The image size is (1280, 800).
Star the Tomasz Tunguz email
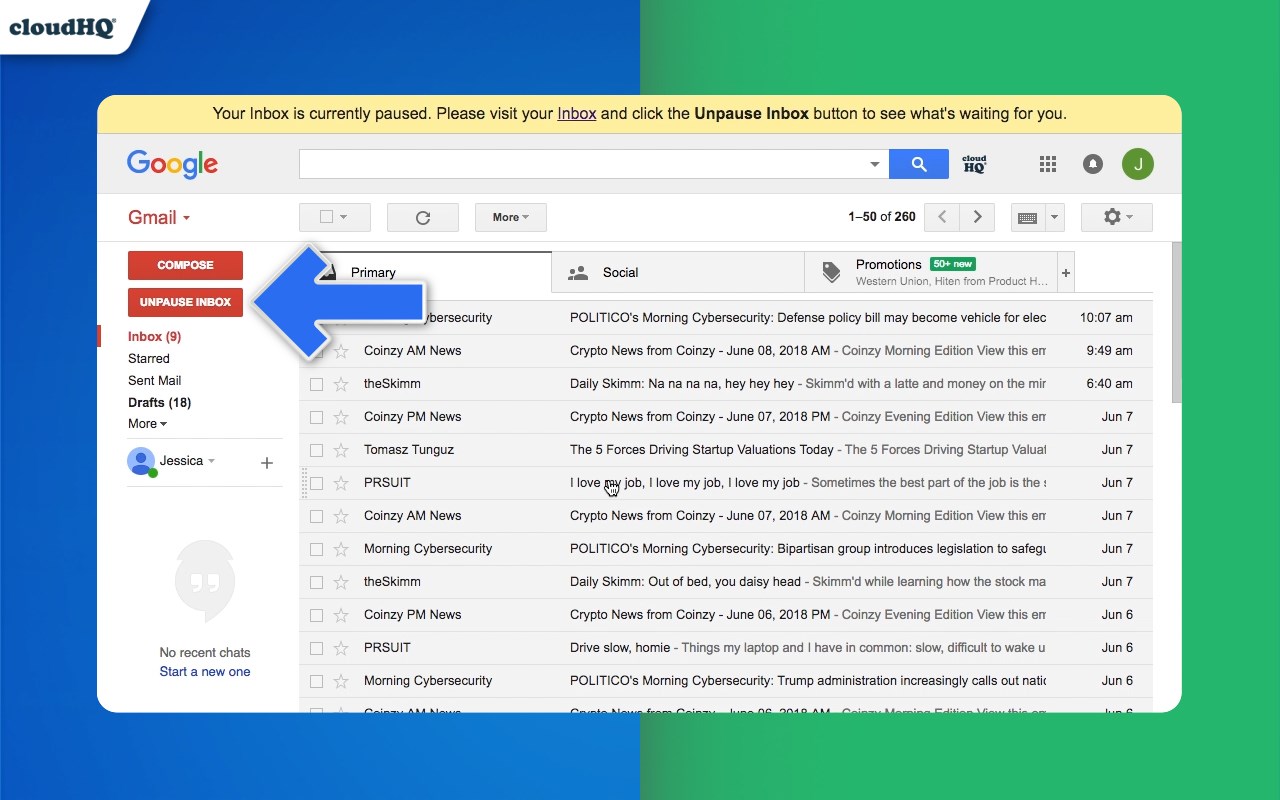(341, 450)
